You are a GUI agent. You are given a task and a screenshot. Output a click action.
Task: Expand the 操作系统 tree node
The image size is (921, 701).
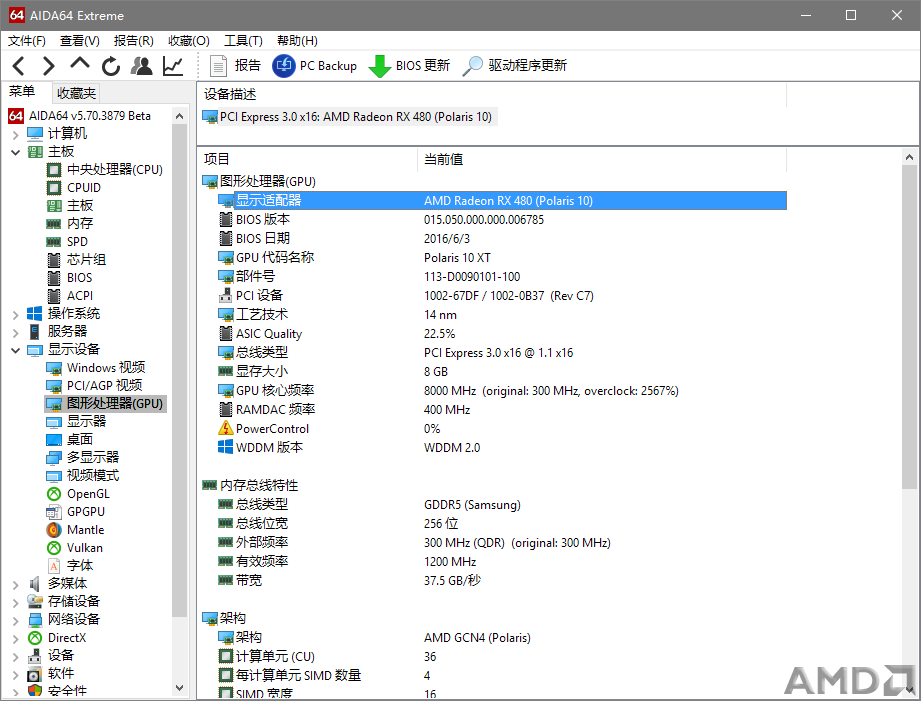[15, 314]
